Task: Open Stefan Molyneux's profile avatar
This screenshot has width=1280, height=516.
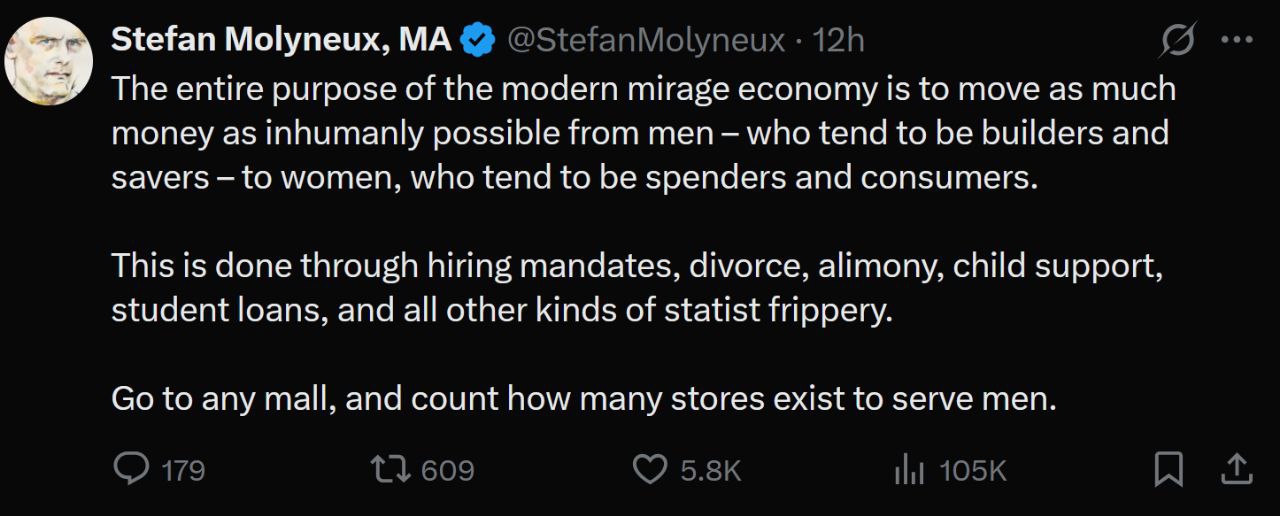Action: point(49,61)
